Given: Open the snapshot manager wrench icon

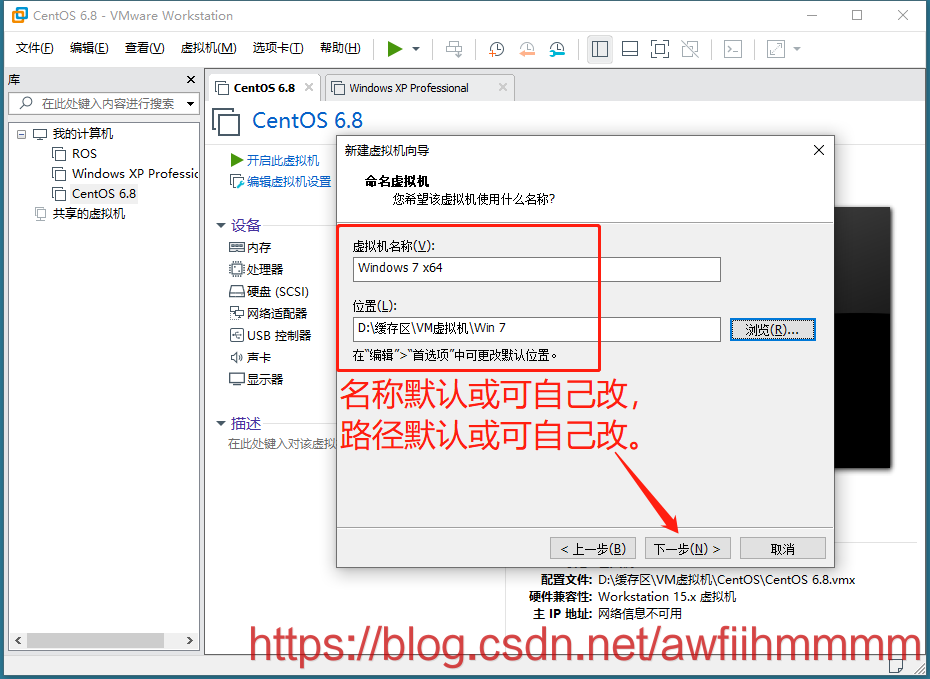Looking at the screenshot, I should pyautogui.click(x=557, y=49).
